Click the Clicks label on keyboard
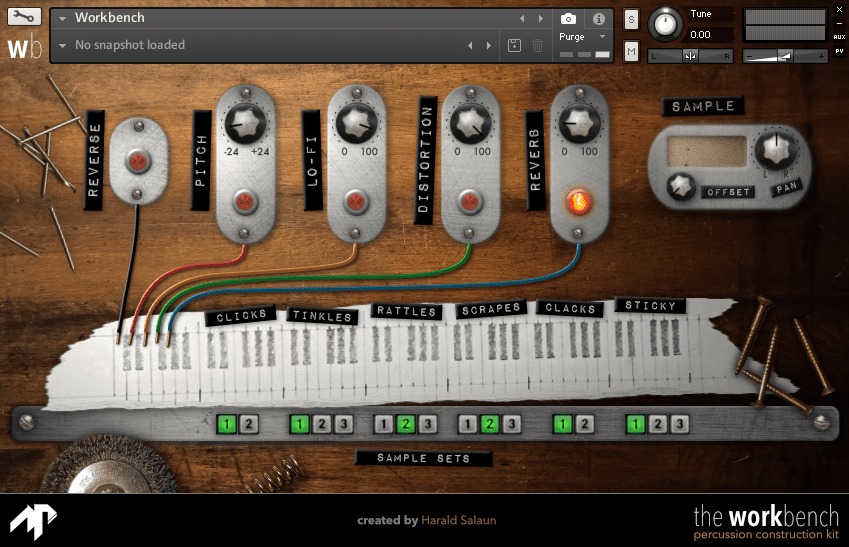The image size is (849, 547). click(241, 316)
